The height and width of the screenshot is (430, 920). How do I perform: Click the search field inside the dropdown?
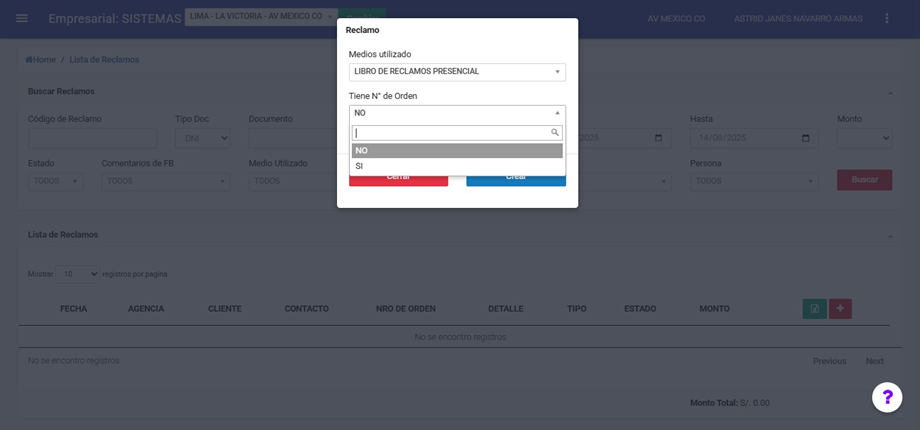pos(452,133)
